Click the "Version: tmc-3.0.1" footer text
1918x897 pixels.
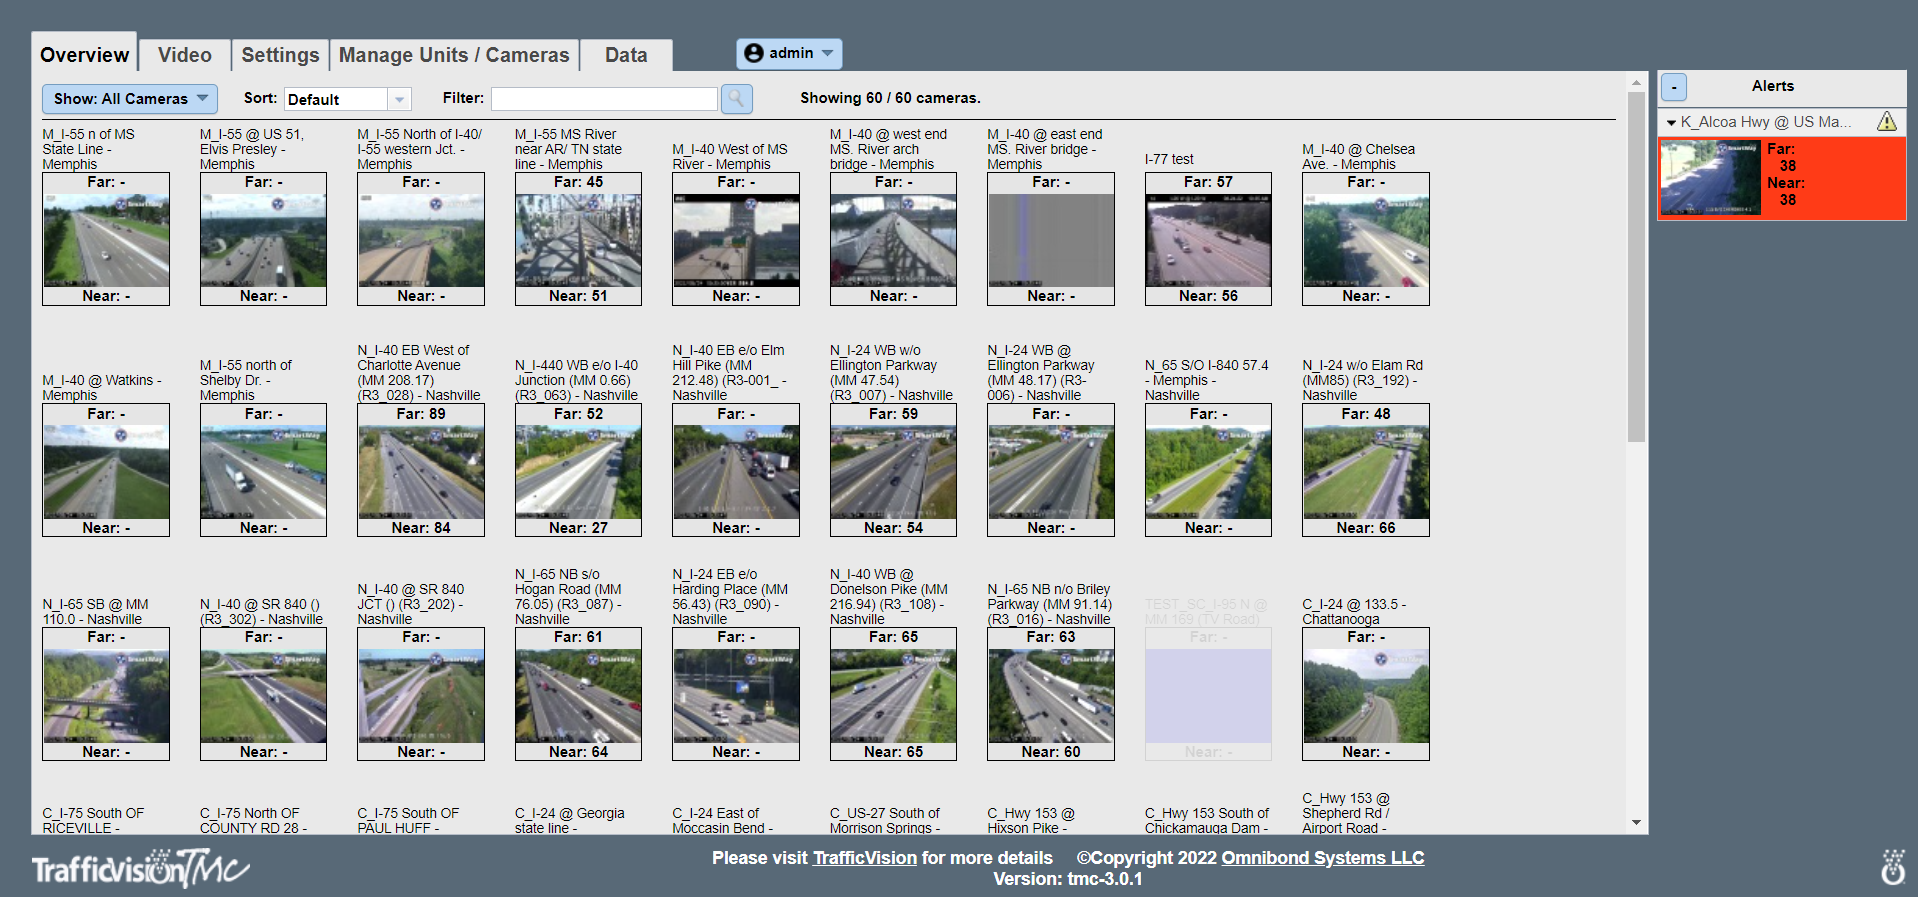coord(1068,879)
